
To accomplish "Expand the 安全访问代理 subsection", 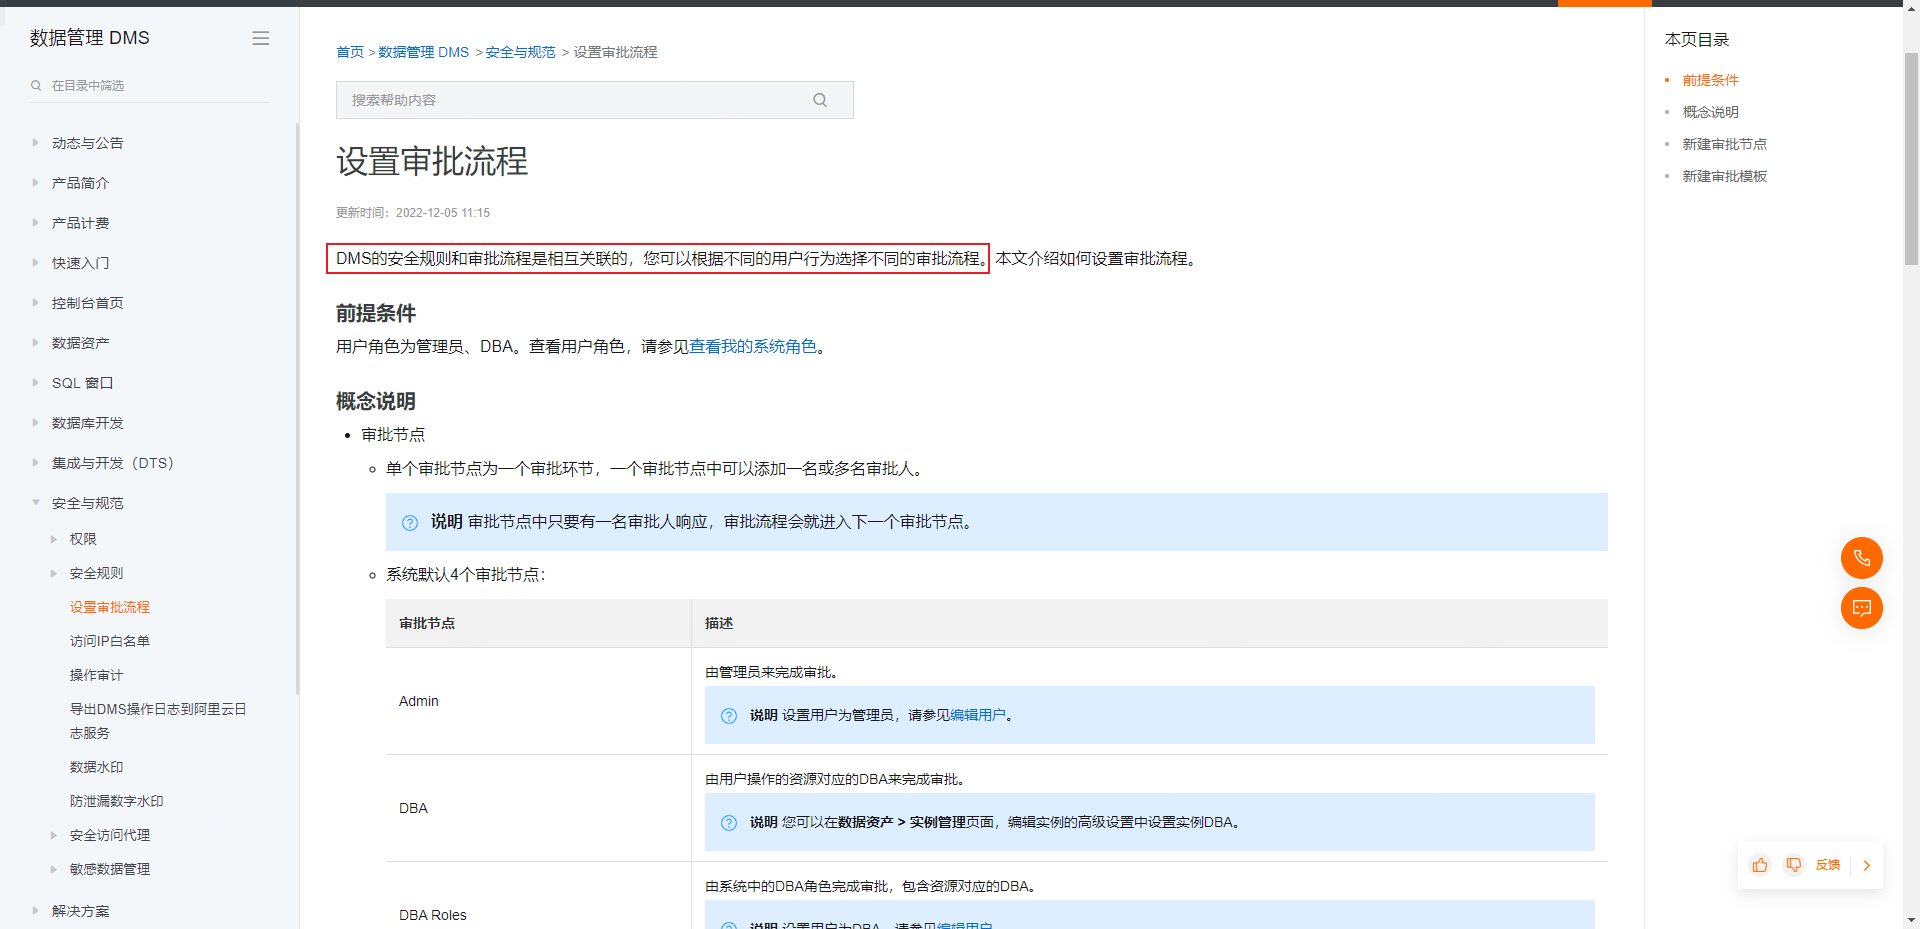I will [x=54, y=835].
